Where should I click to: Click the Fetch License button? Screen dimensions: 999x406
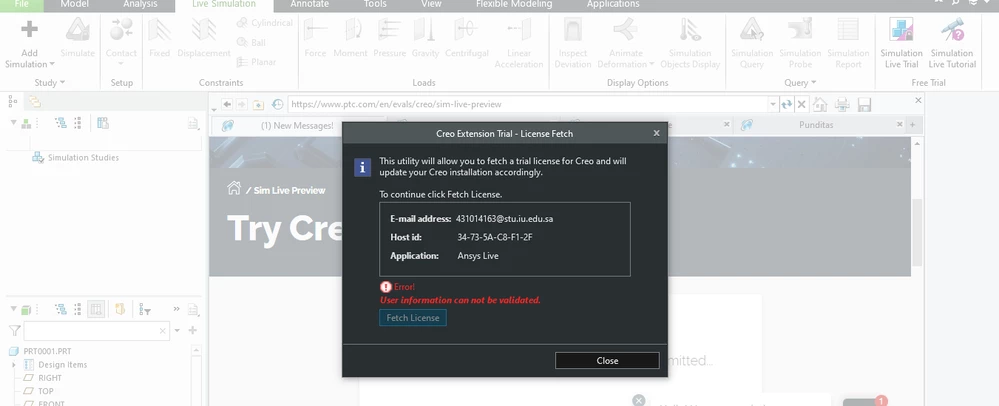coord(413,317)
